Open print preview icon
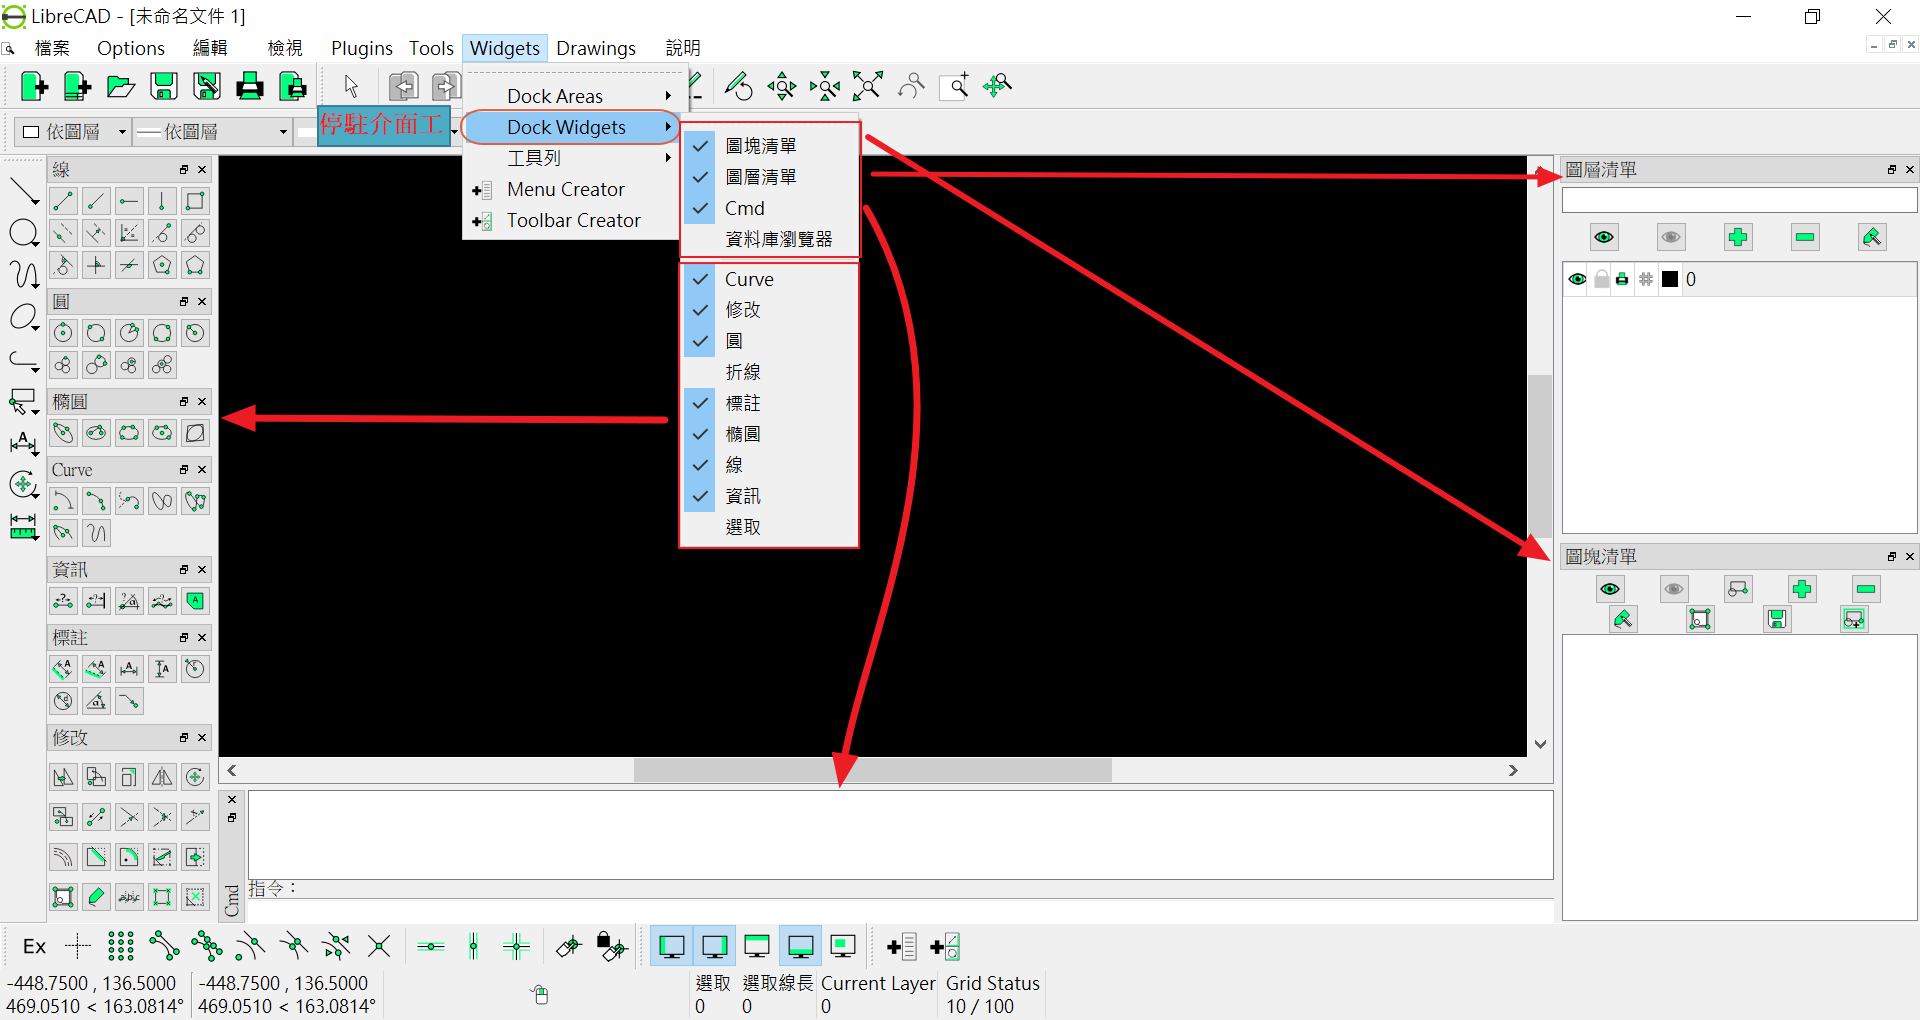 pyautogui.click(x=293, y=87)
